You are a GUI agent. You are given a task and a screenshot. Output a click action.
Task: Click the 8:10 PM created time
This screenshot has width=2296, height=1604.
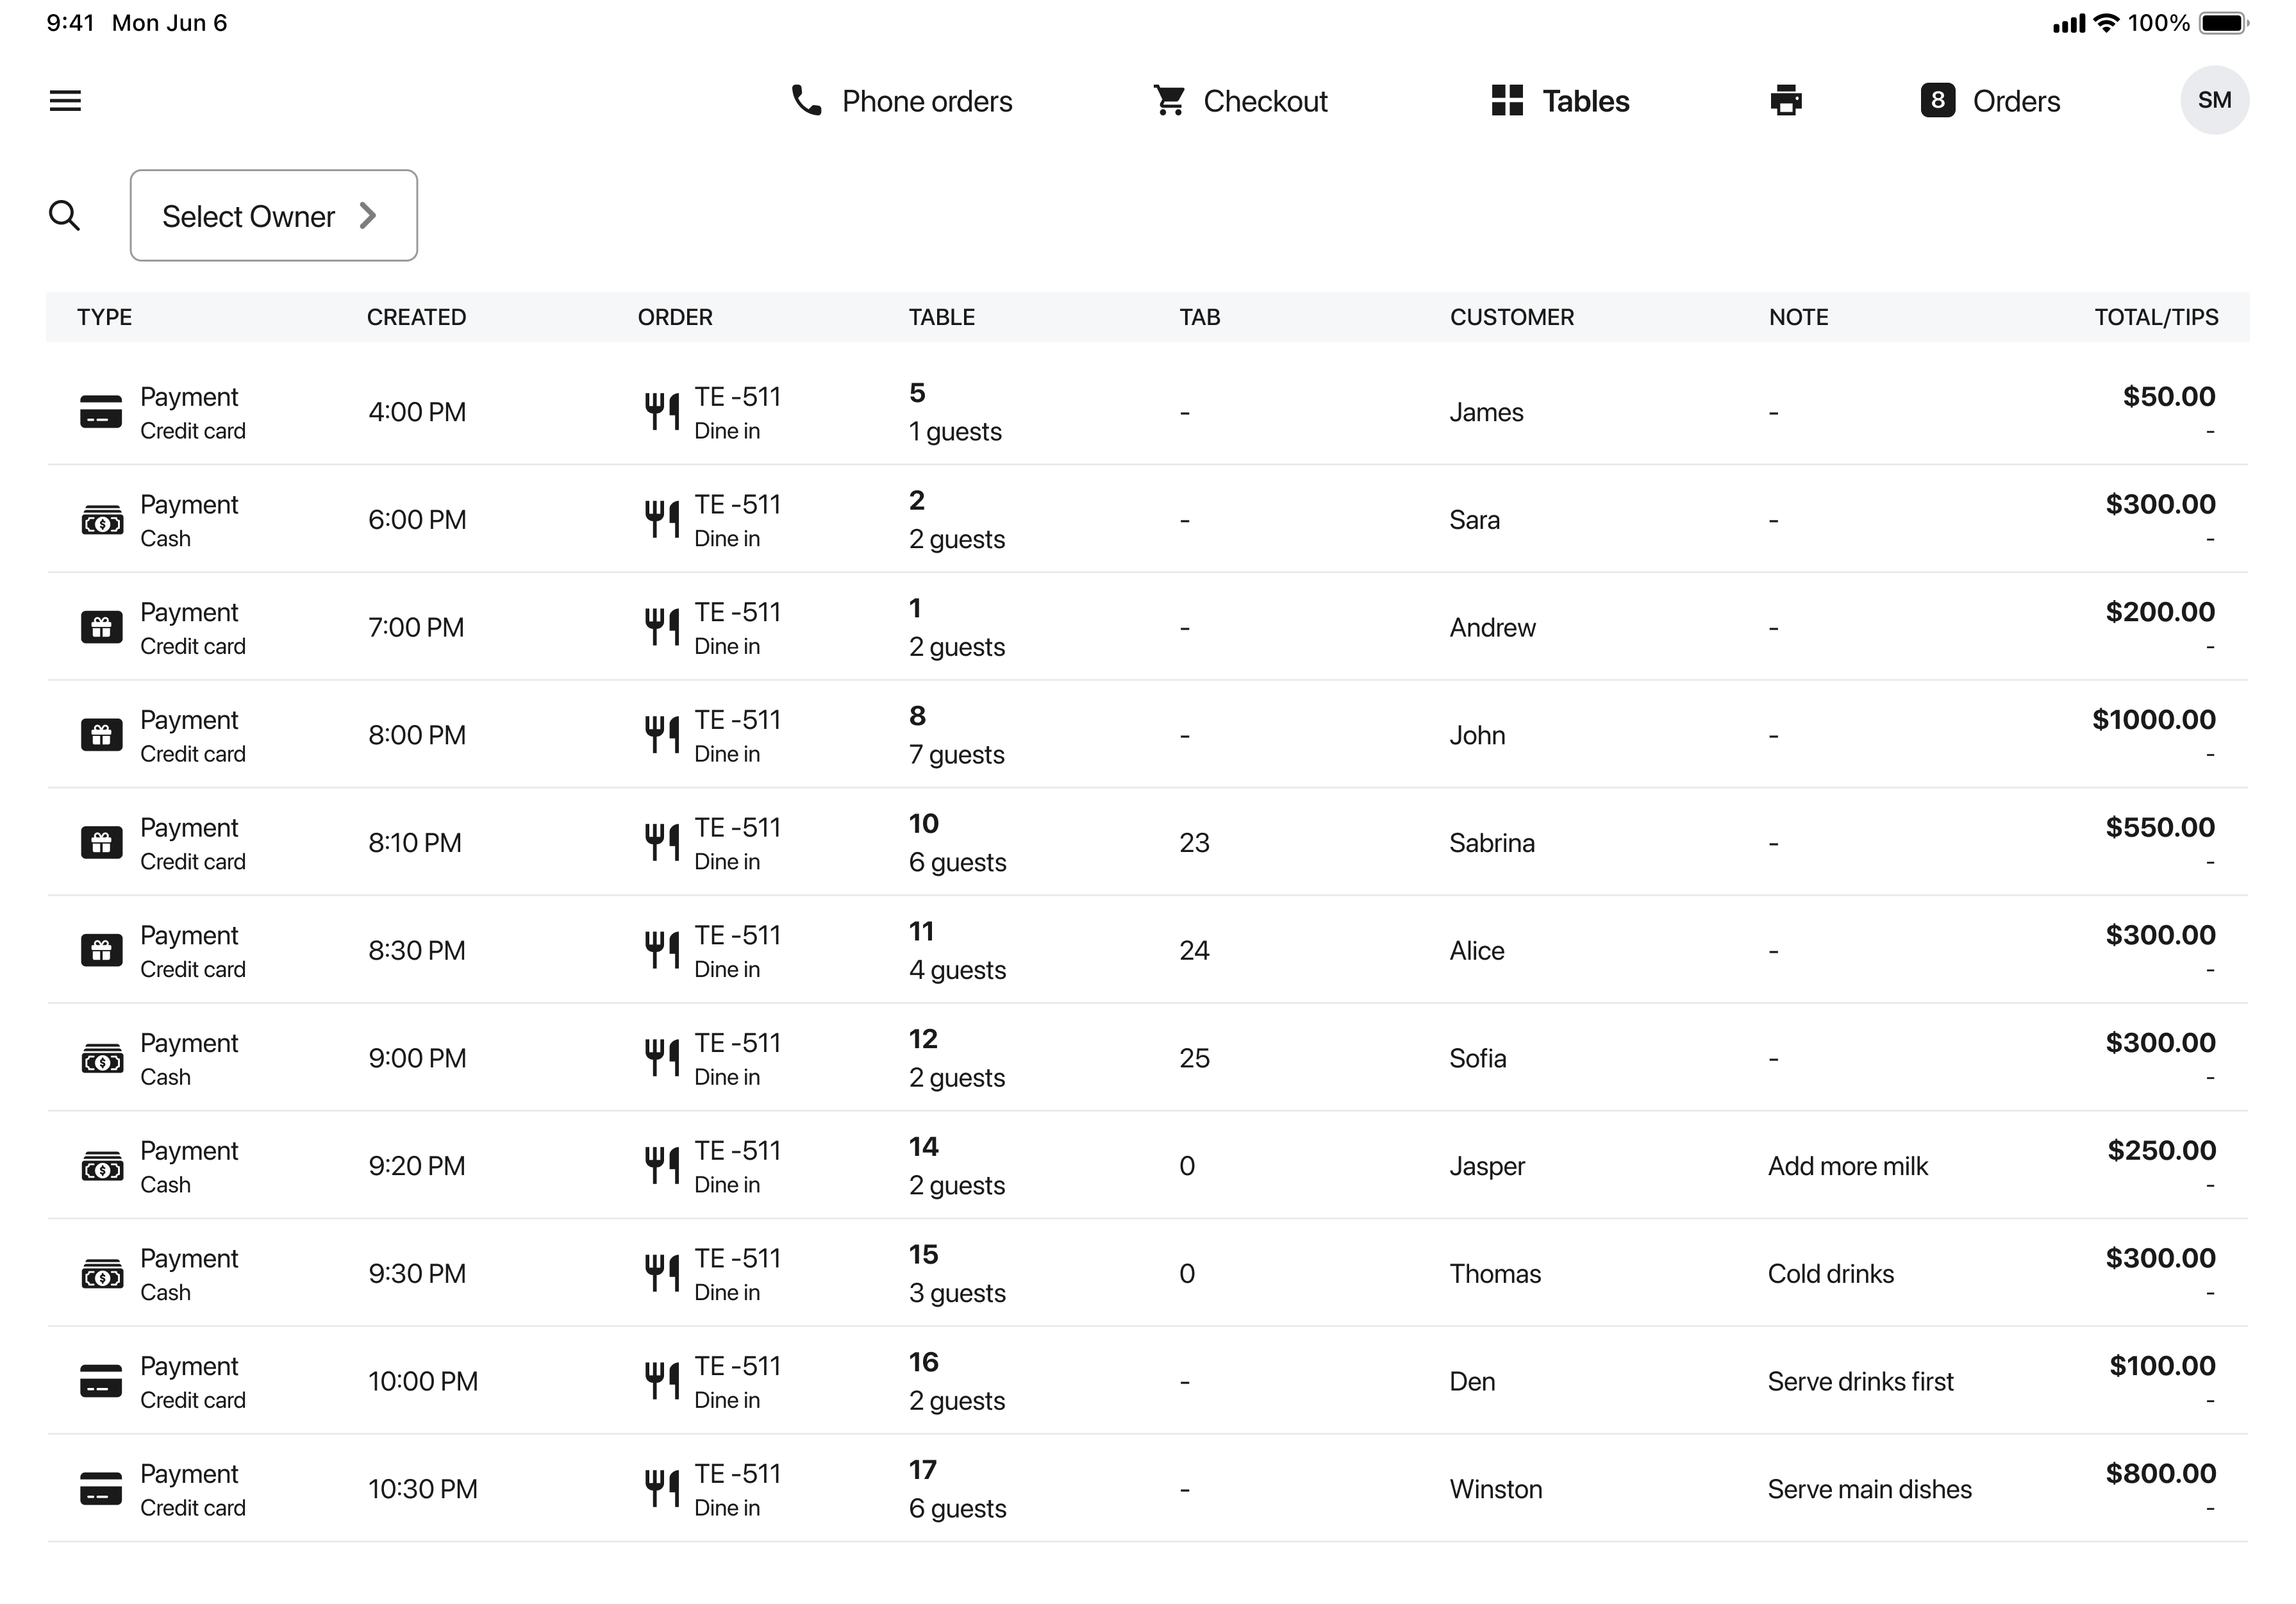(414, 843)
